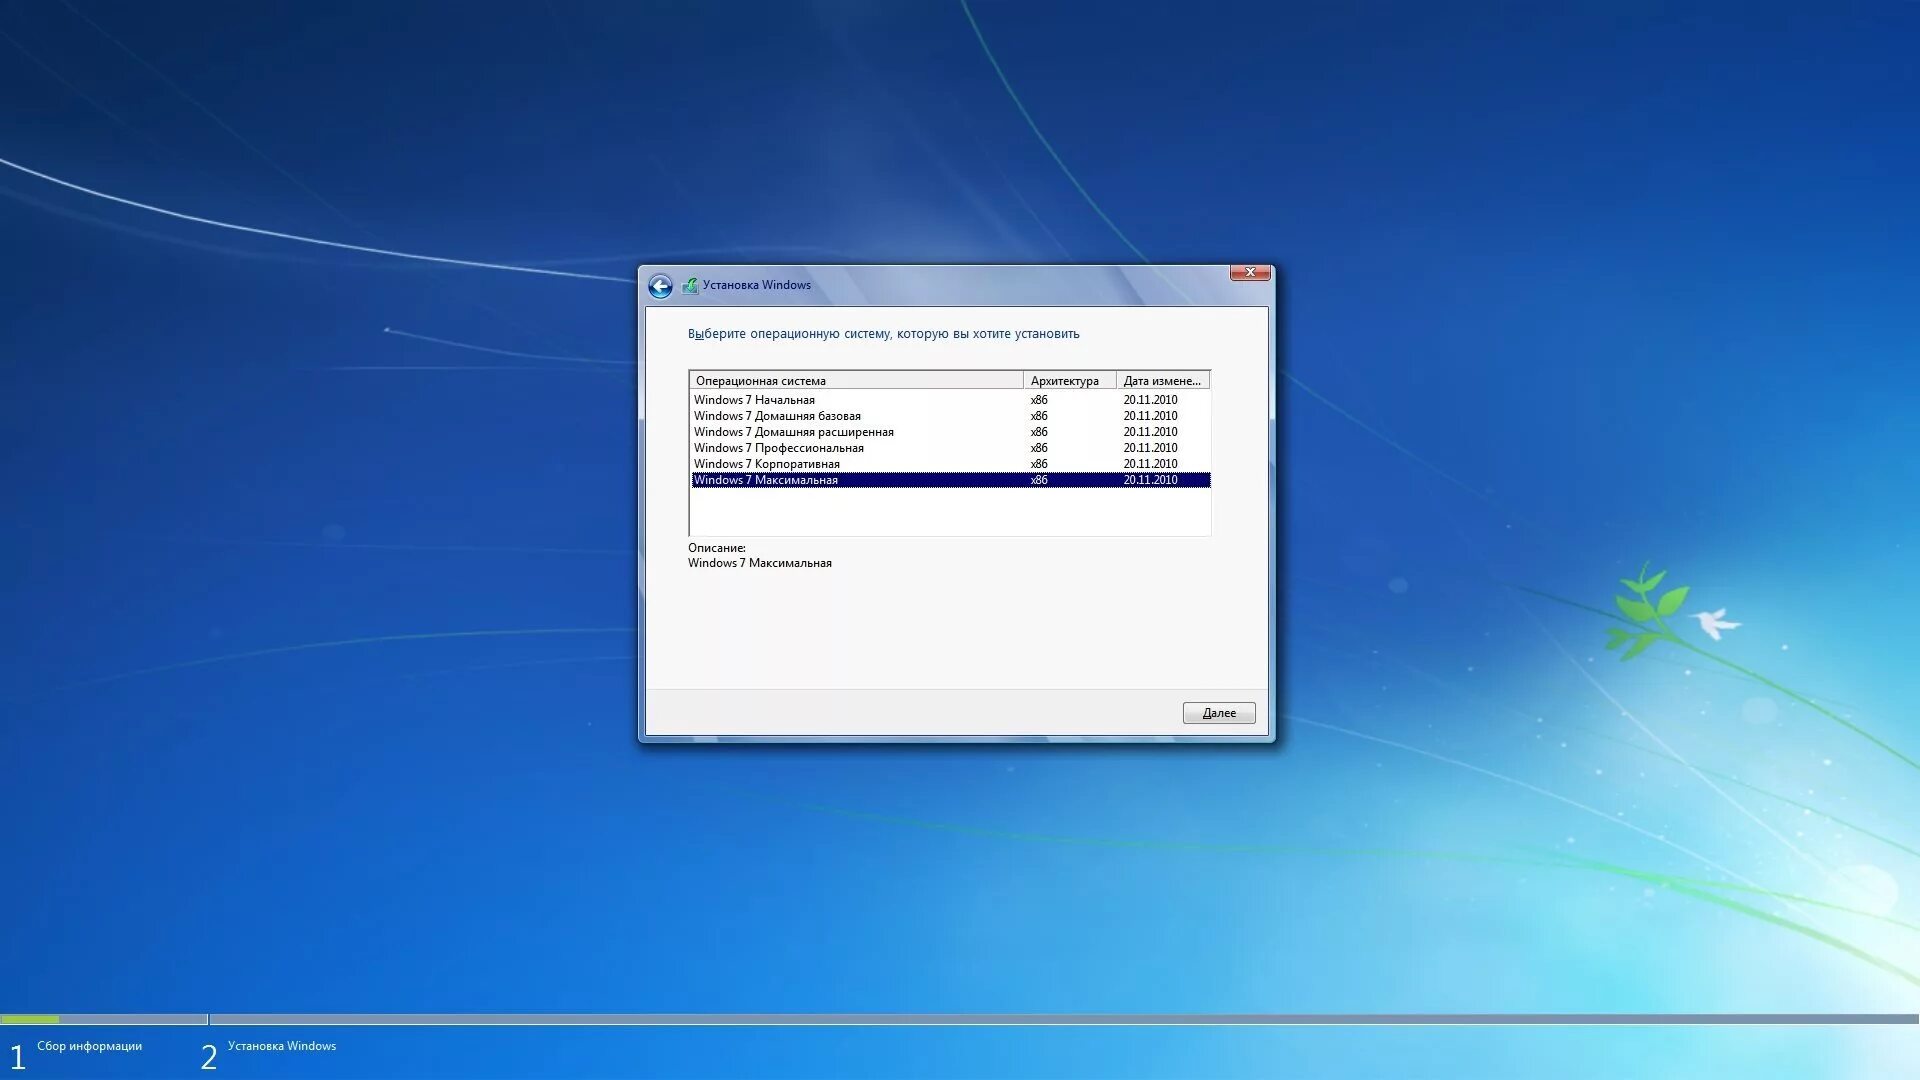Click highlighted Windows 7 Максимальная row
Screen dimensions: 1920x1080
[766, 480]
